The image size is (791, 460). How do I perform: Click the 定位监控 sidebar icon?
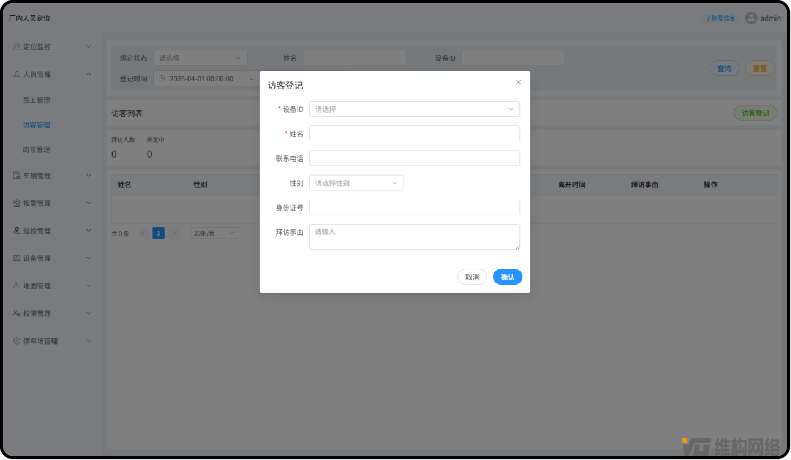[17, 46]
